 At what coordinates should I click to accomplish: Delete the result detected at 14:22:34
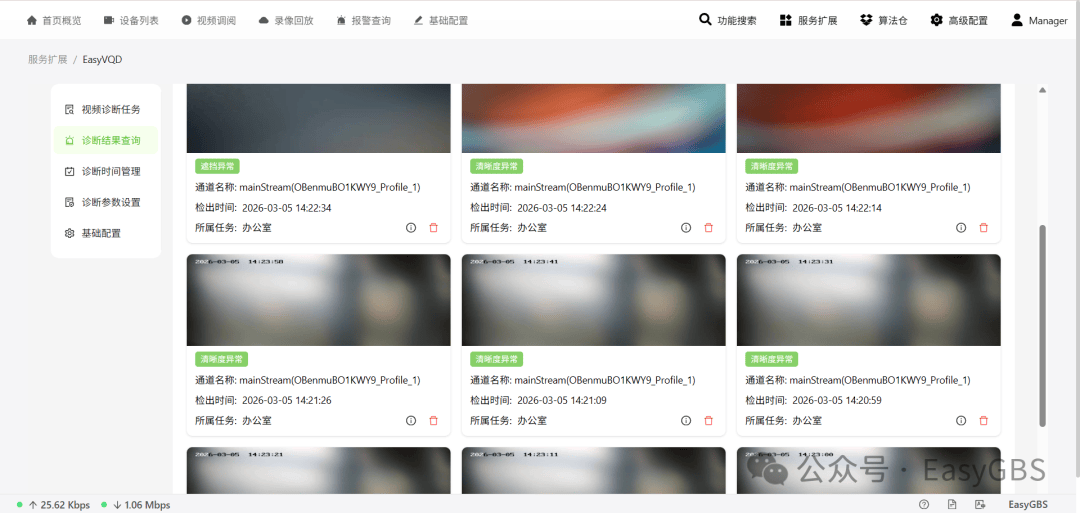[x=433, y=228]
